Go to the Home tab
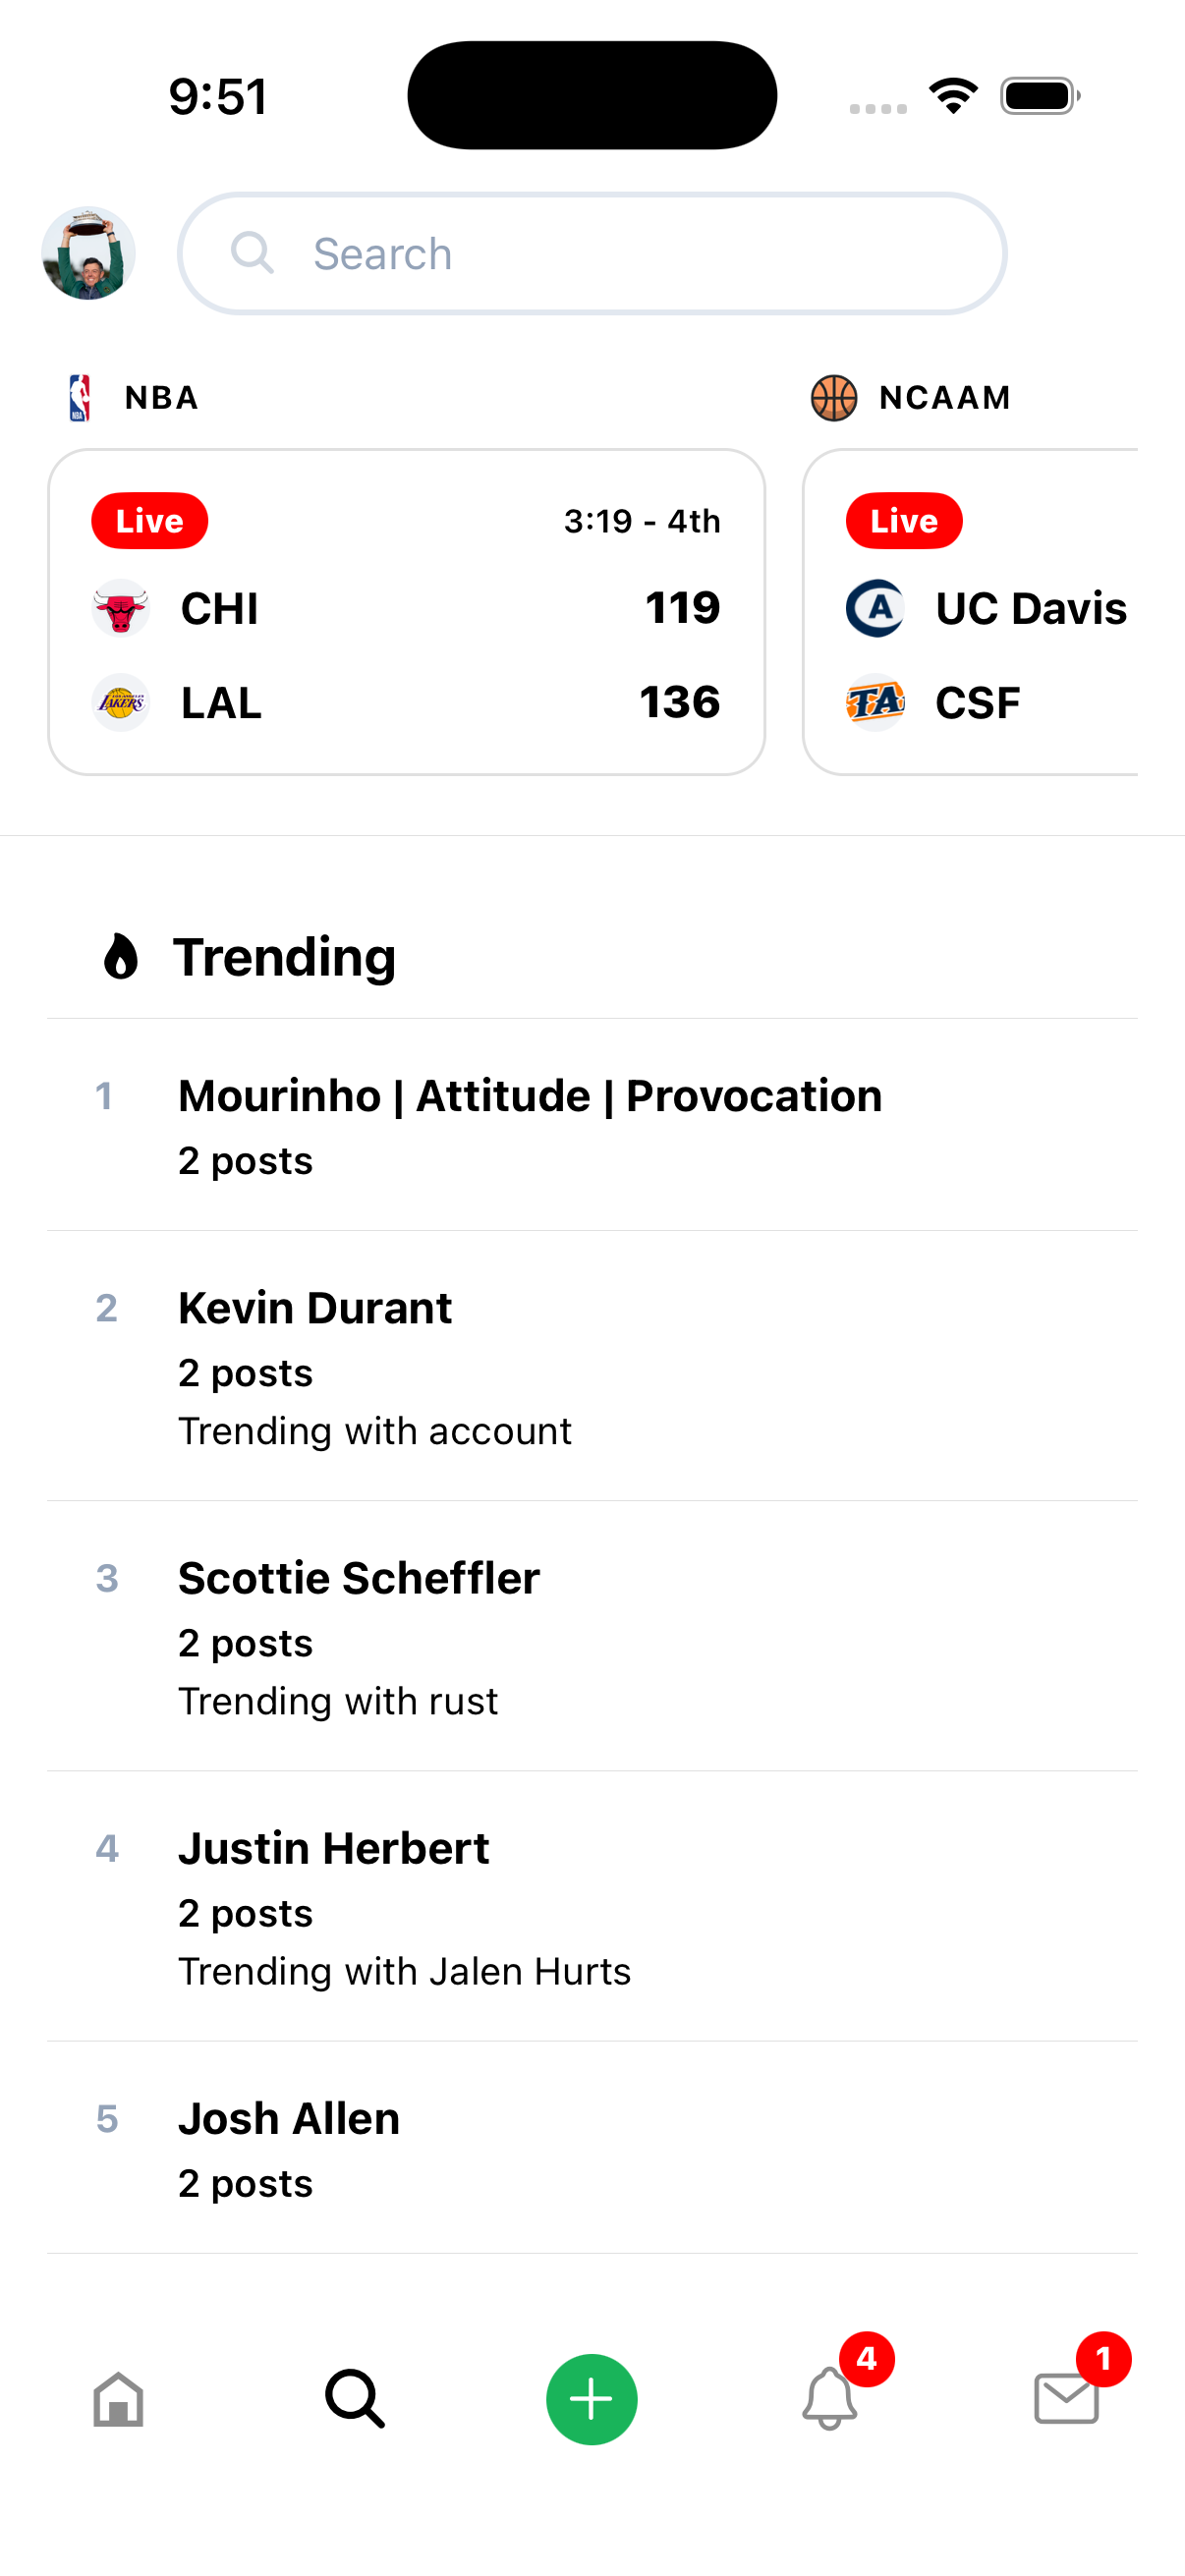1185x2576 pixels. click(x=118, y=2399)
